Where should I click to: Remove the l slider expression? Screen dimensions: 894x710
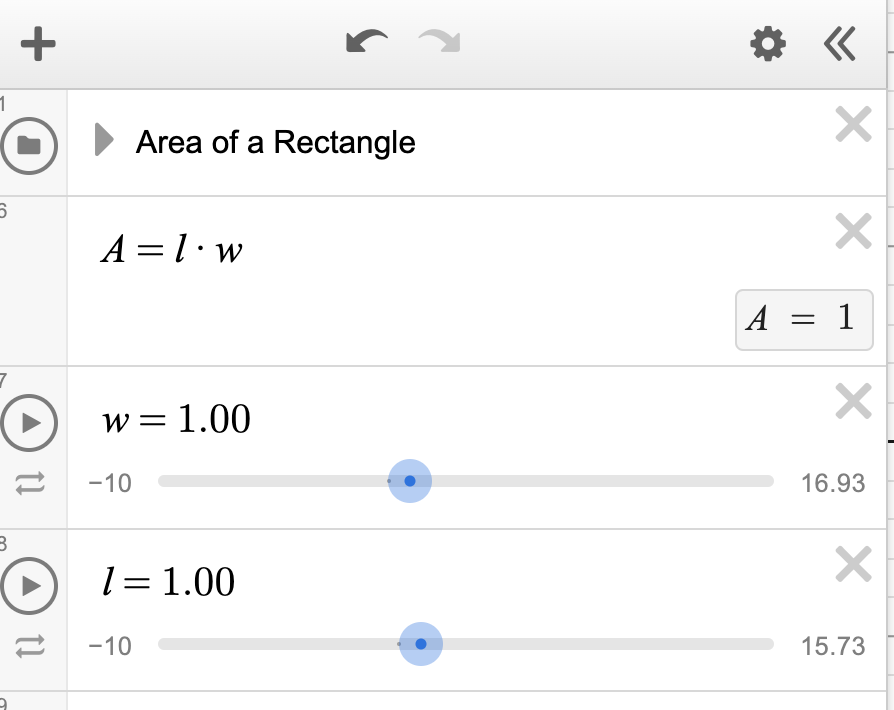click(x=853, y=565)
